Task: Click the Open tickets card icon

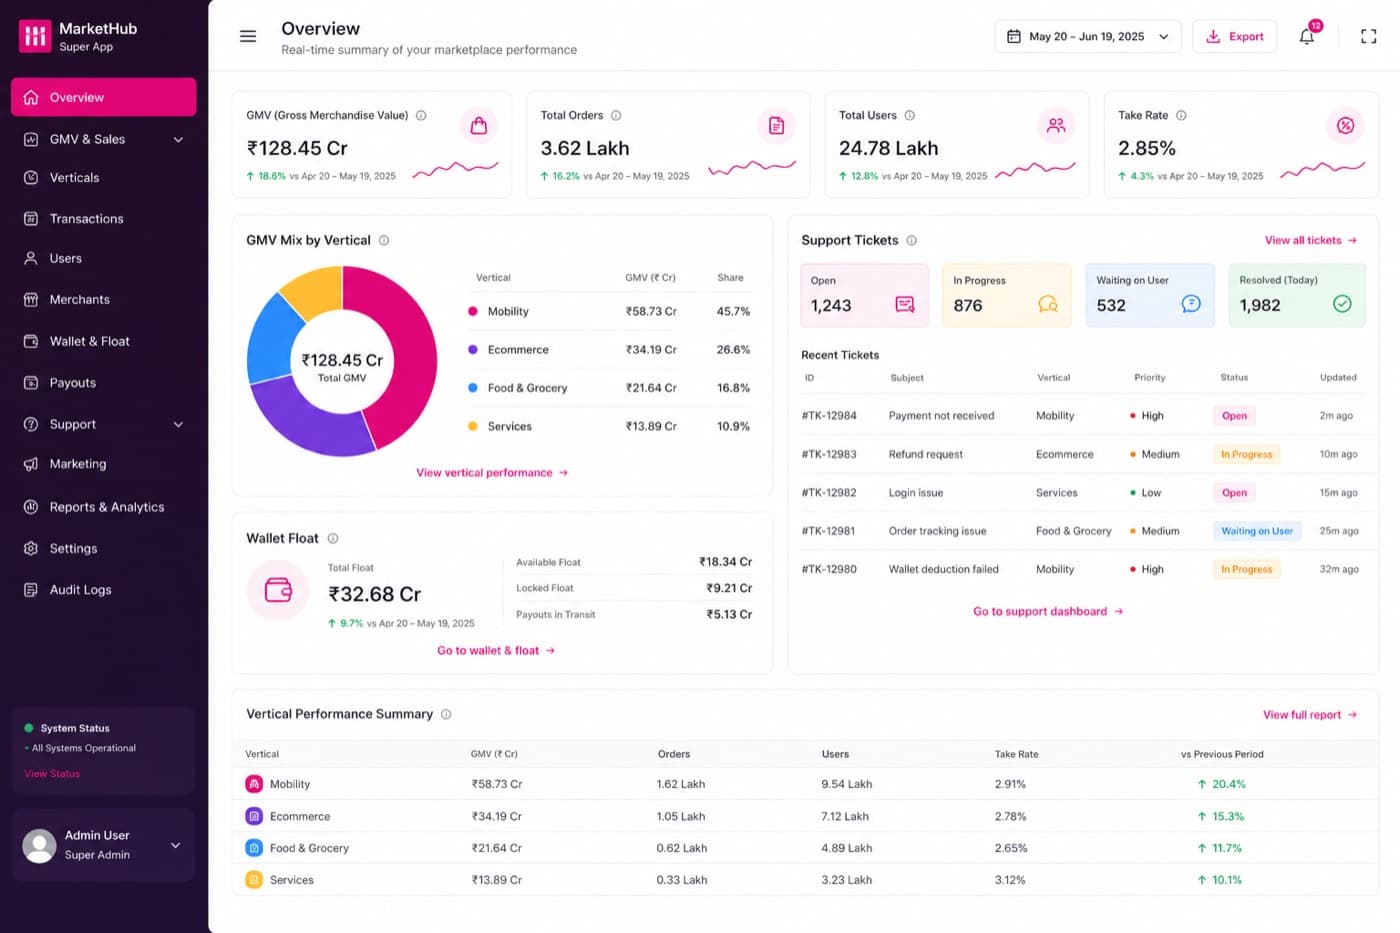Action: (x=905, y=304)
